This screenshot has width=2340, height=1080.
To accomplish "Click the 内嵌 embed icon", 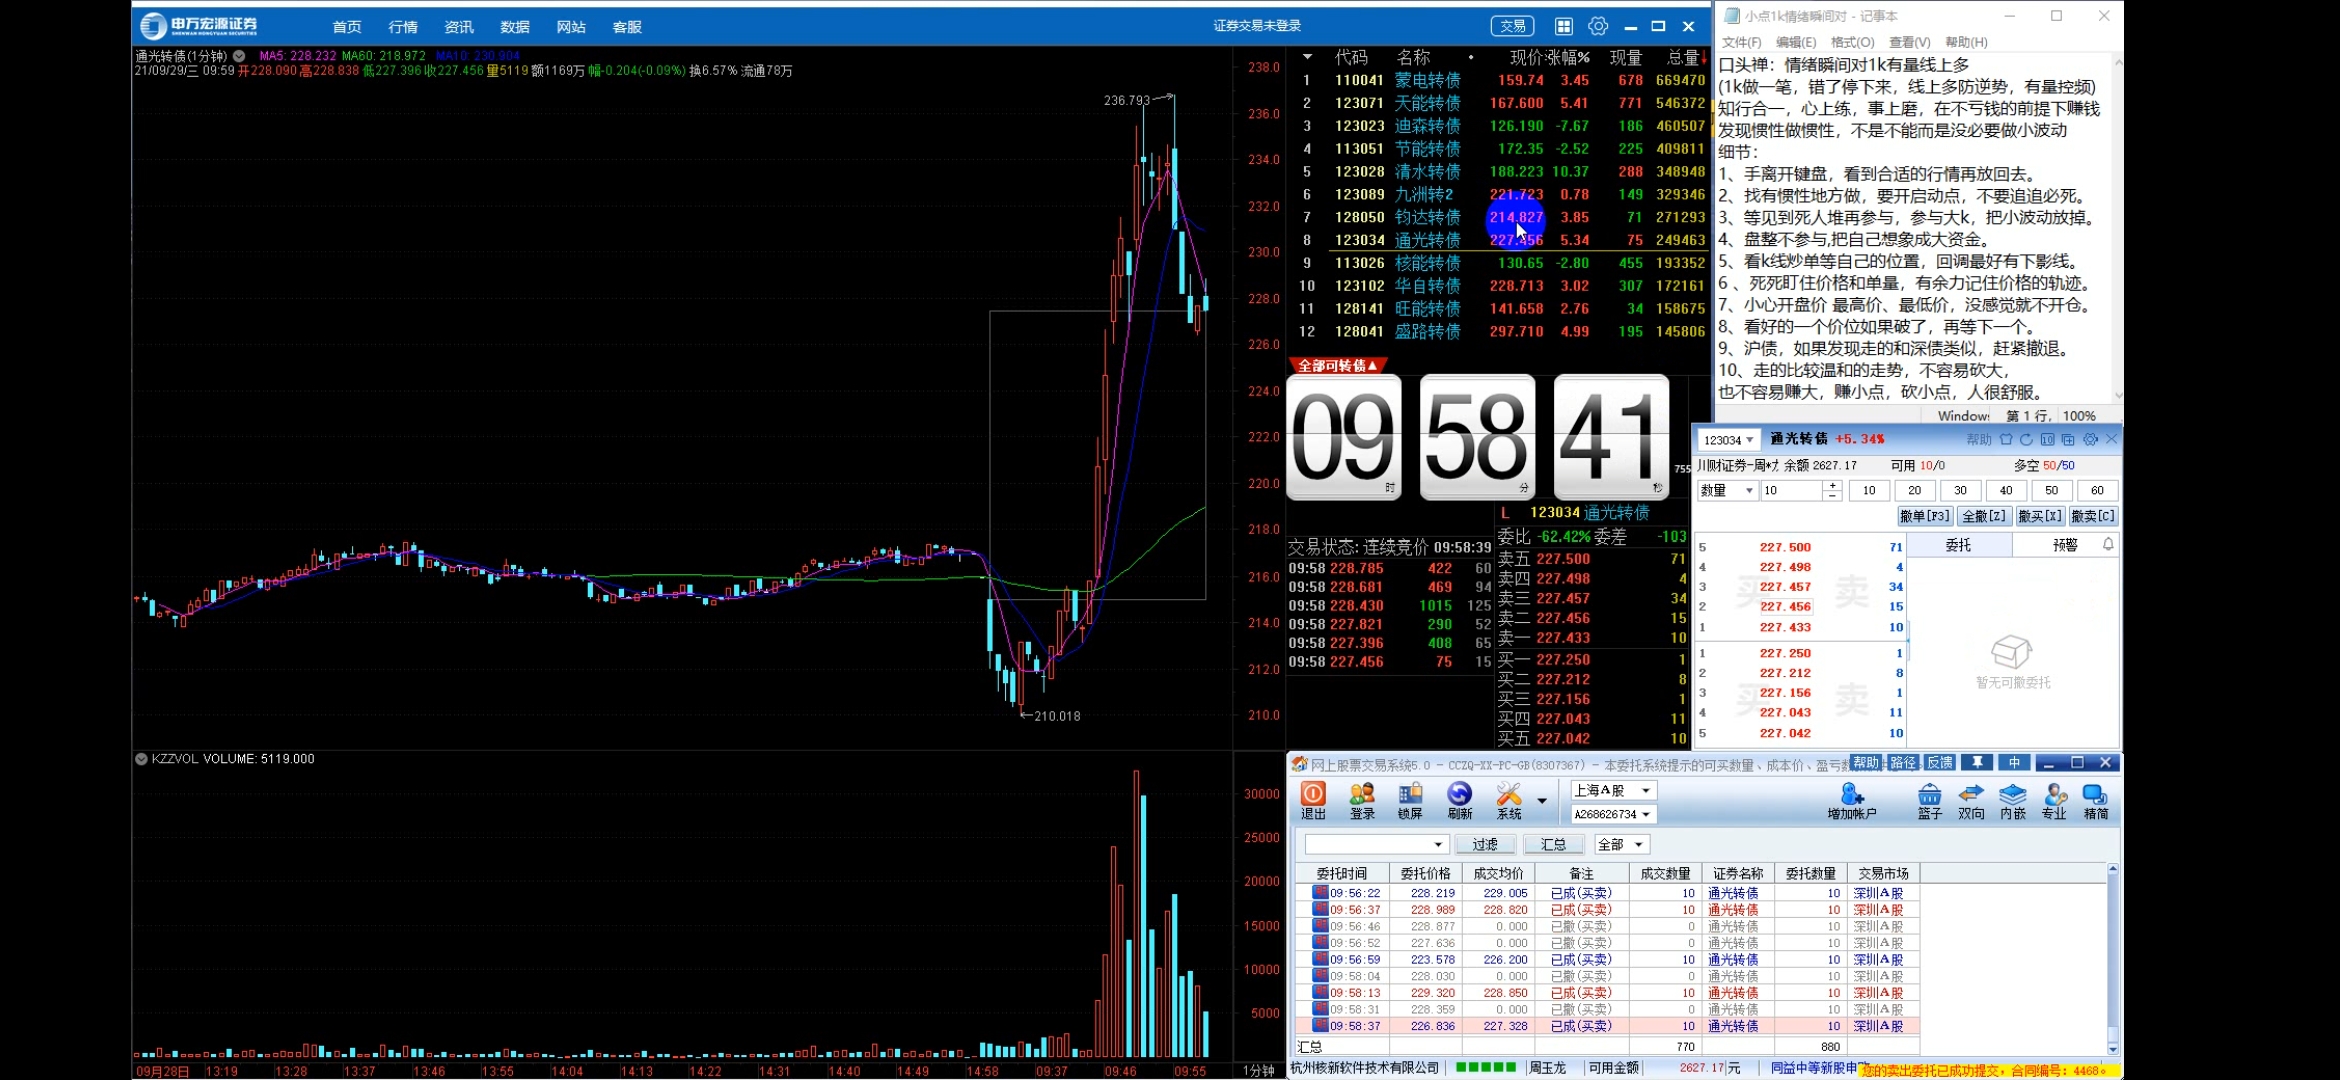I will 2012,801.
